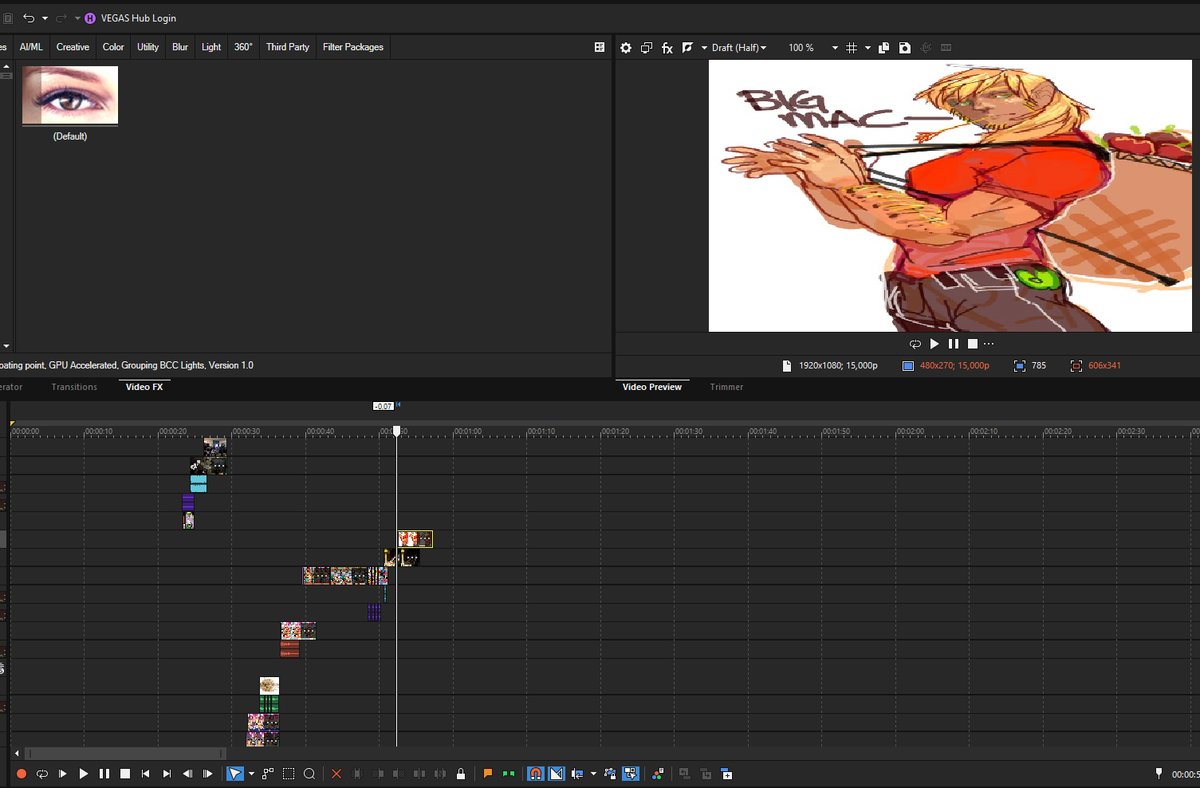Image resolution: width=1200 pixels, height=788 pixels.
Task: Open the 100 % preview zoom dropdown
Action: 813,47
